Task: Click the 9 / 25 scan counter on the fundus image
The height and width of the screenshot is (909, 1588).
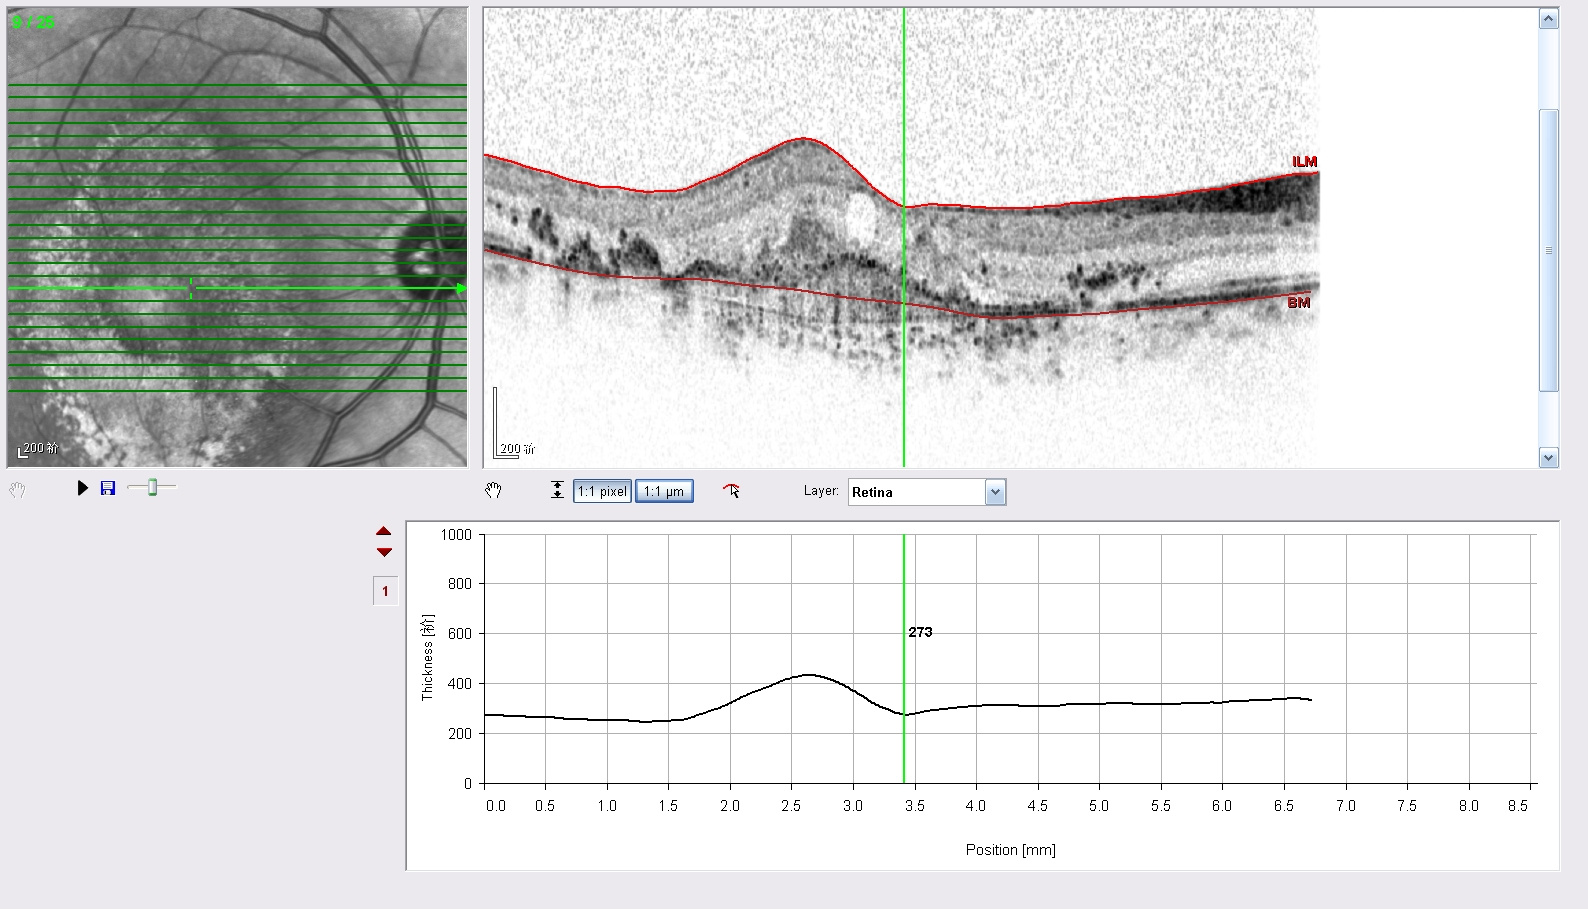Action: click(34, 22)
